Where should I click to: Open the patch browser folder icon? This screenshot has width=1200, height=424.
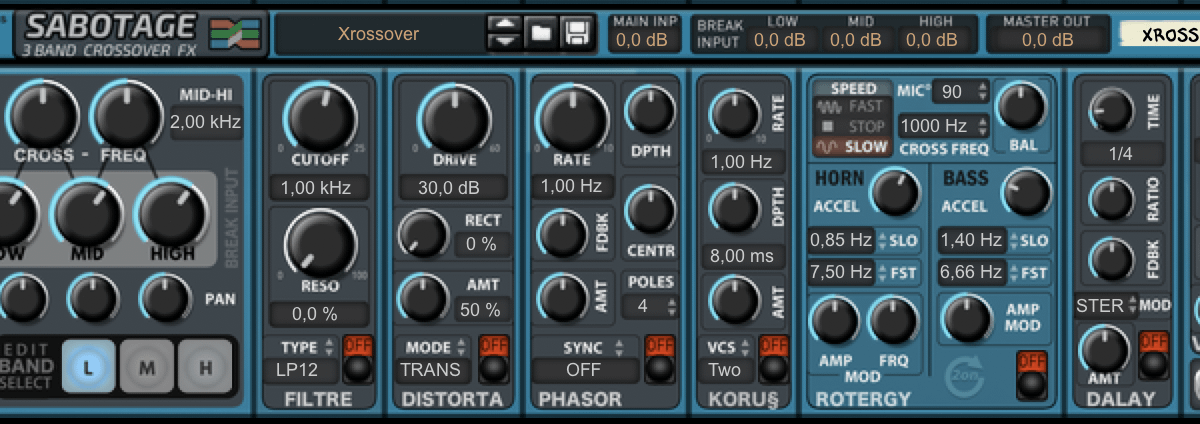[x=541, y=33]
